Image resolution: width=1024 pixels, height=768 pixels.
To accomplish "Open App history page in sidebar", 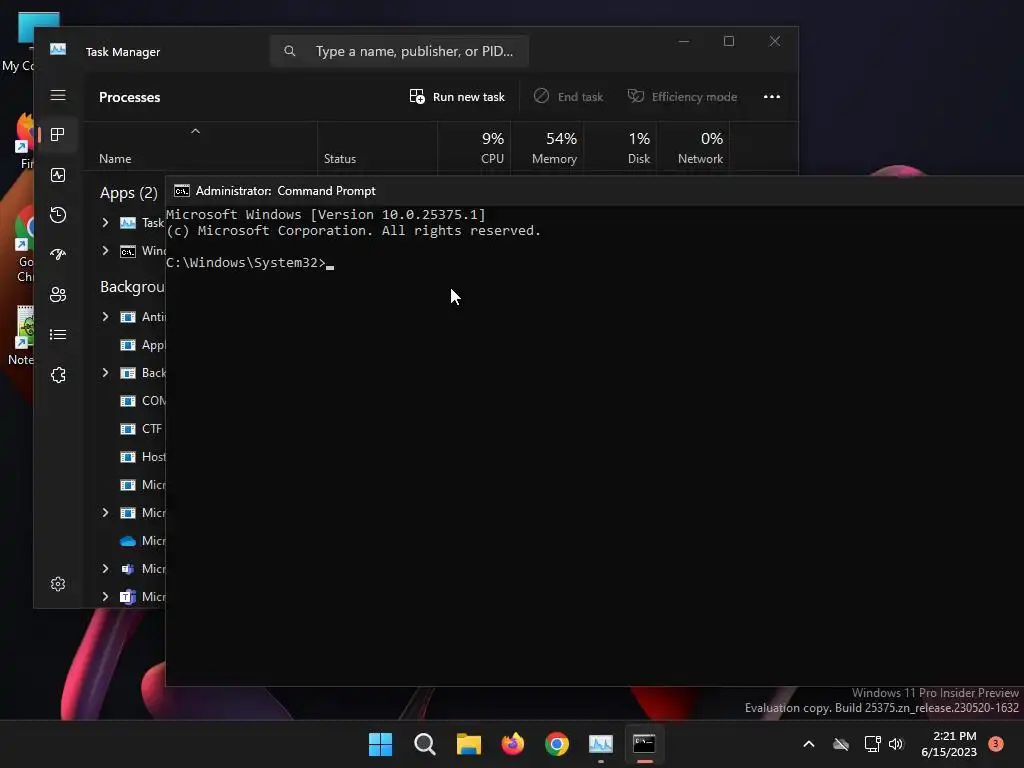I will point(58,215).
